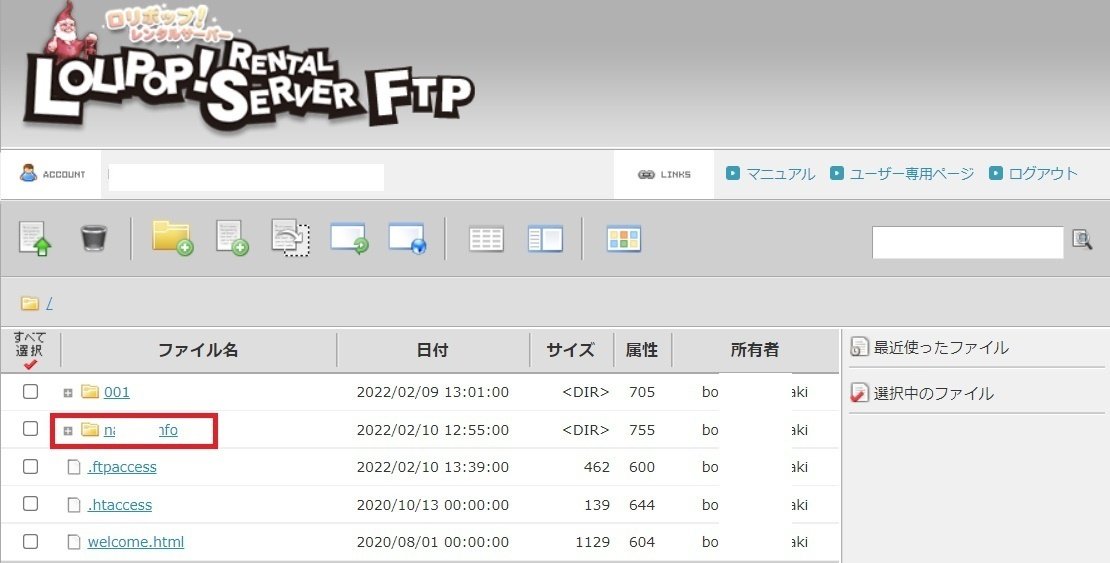
Task: Expand the folder dated 2022/02/10 12:55:00
Action: click(68, 431)
